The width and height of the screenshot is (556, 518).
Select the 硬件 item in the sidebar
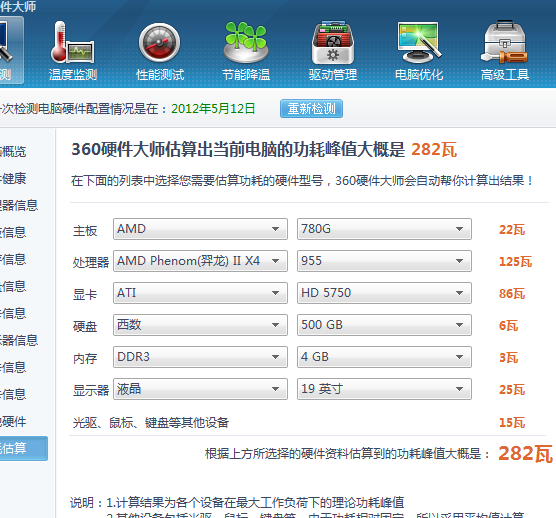click(x=13, y=422)
